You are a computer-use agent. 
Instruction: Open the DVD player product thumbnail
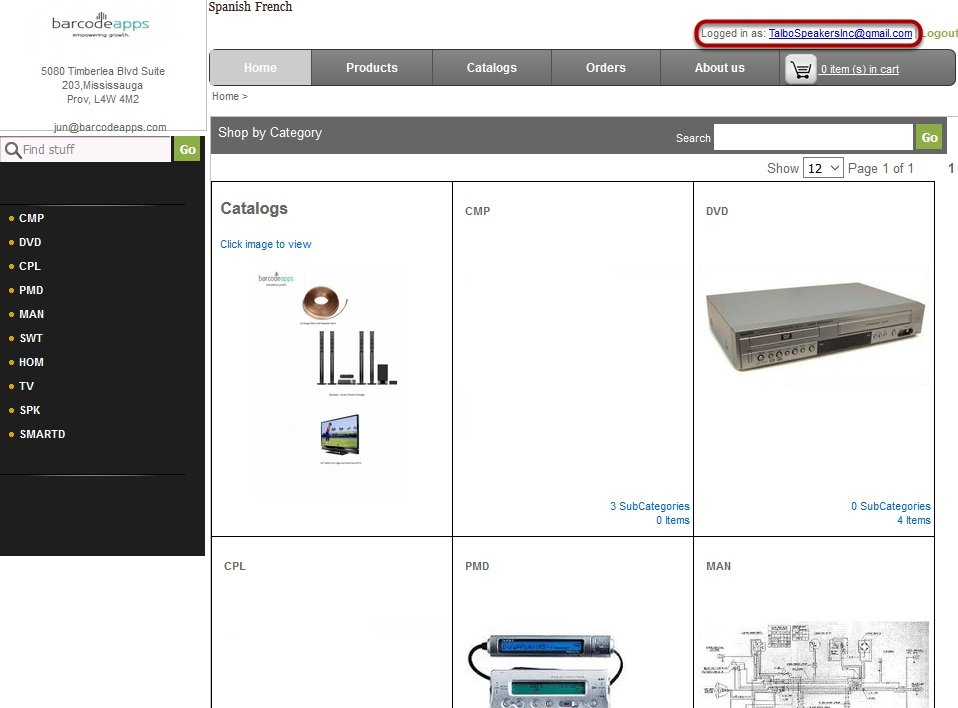click(x=814, y=326)
